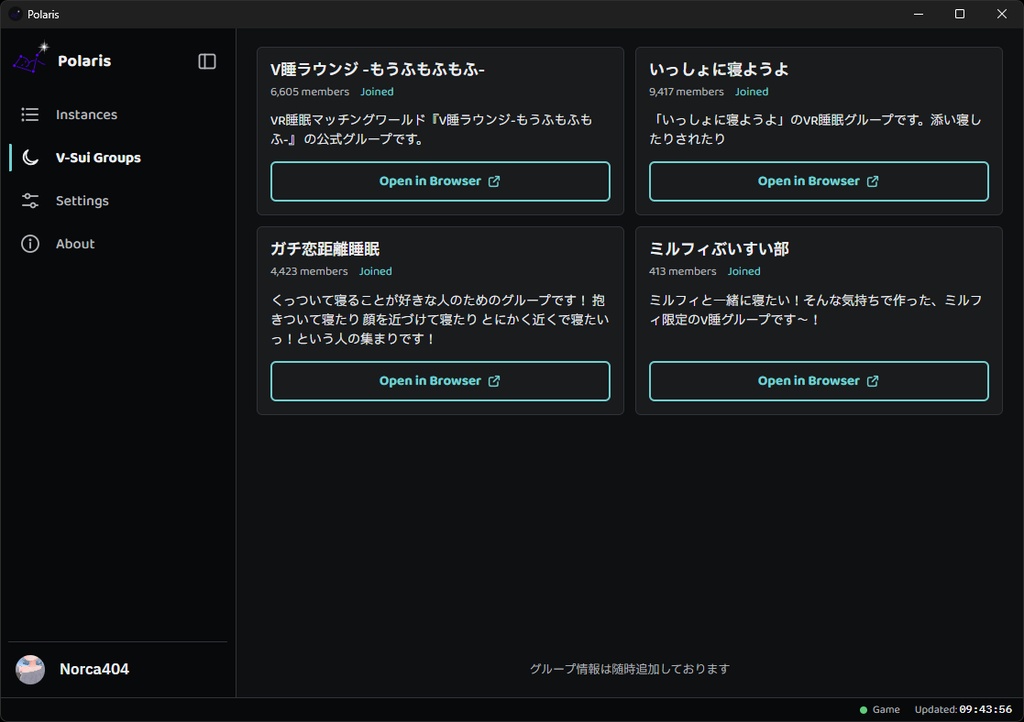Image resolution: width=1024 pixels, height=722 pixels.
Task: Click the くっついて寝ること description text
Action: 439,319
